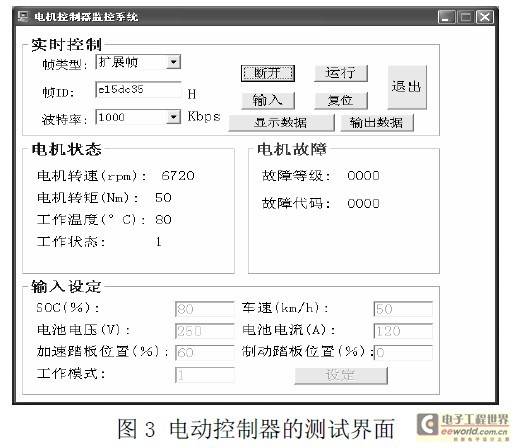Image resolution: width=514 pixels, height=448 pixels.
Task: Click the 输入 button
Action: click(268, 100)
